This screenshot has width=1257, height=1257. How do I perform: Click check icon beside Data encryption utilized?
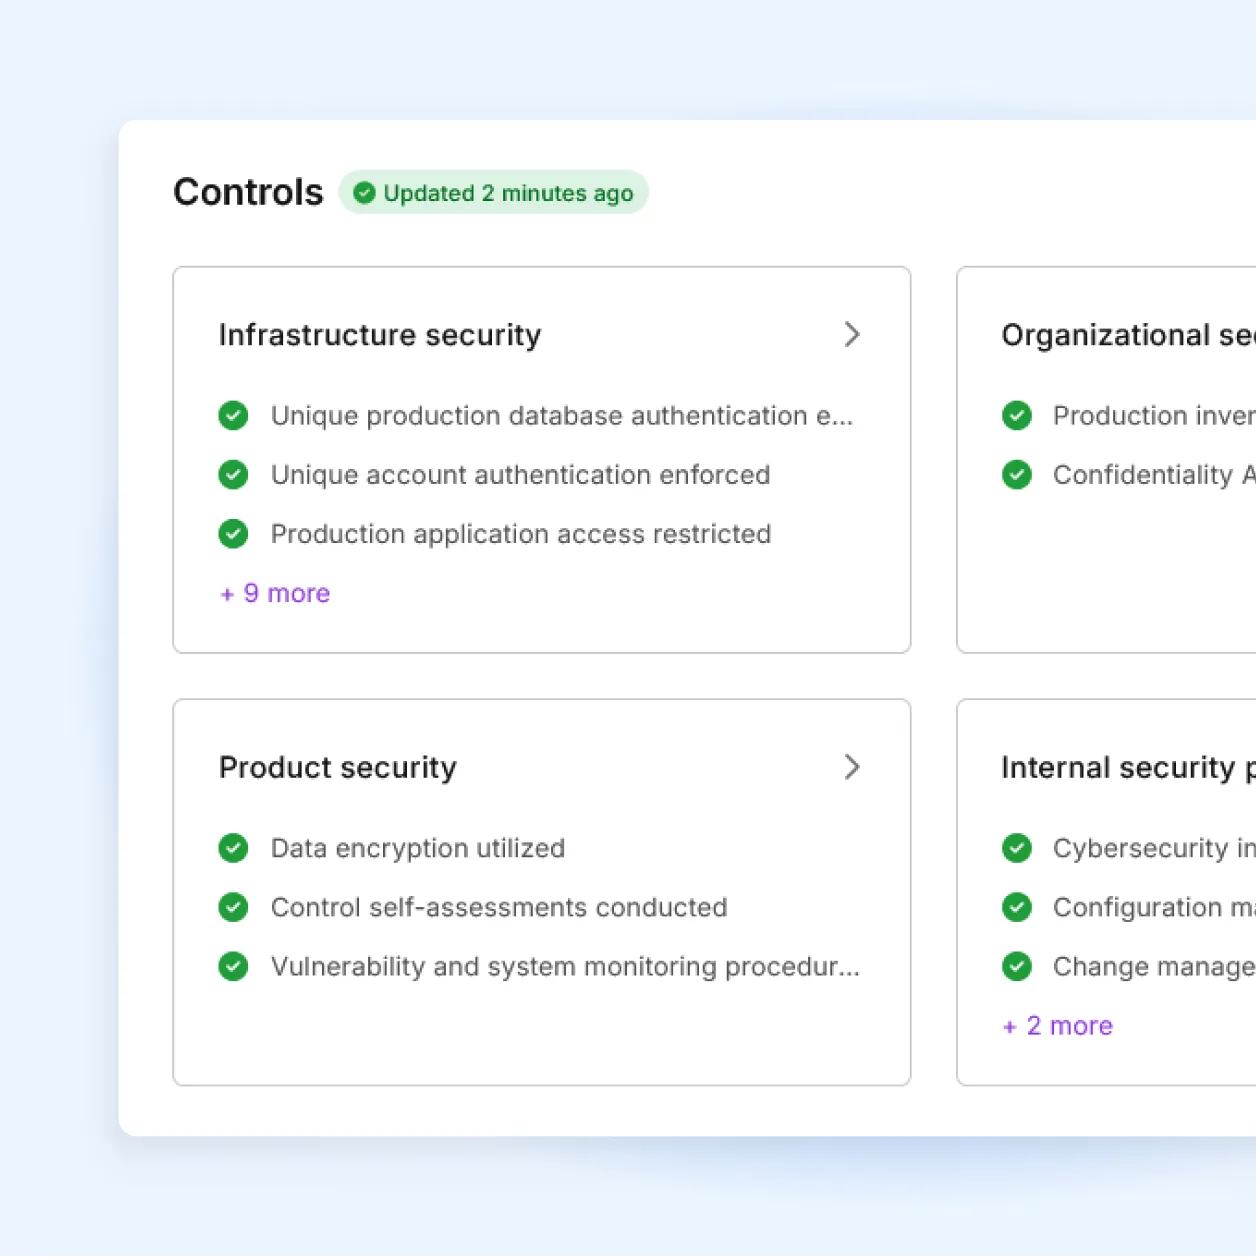(233, 848)
